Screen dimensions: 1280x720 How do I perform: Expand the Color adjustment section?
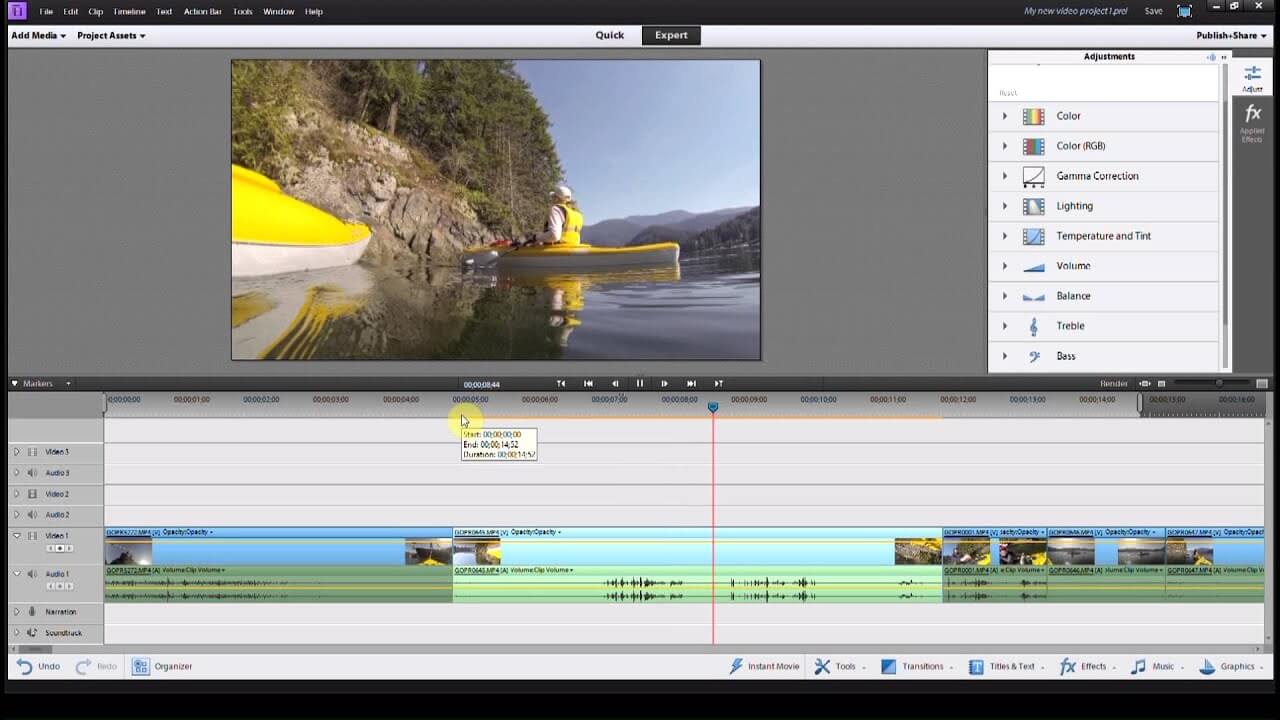[x=1005, y=116]
